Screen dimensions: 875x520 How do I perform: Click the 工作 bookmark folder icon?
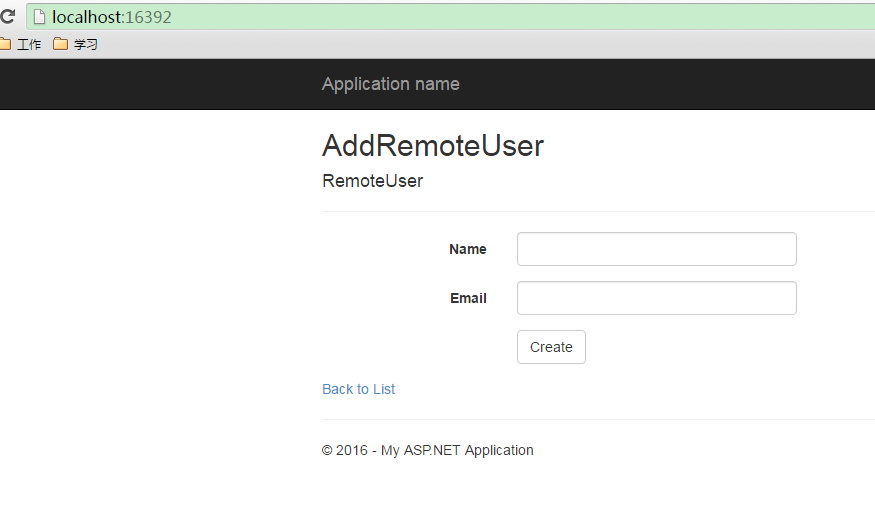5,44
